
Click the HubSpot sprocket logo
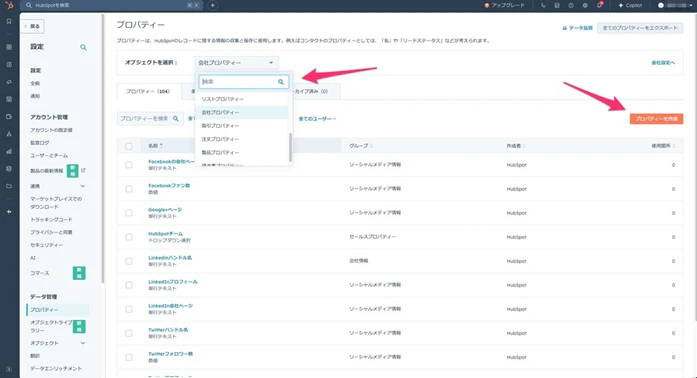(x=9, y=5)
